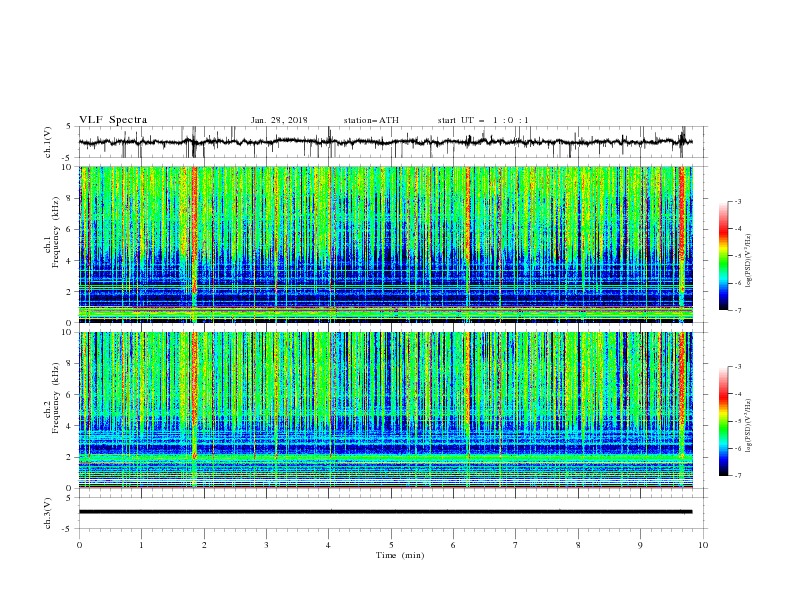Click the ch.1 color bar "log(PSD)(V²/Hz)" label
This screenshot has height=612, width=792.
749,261
